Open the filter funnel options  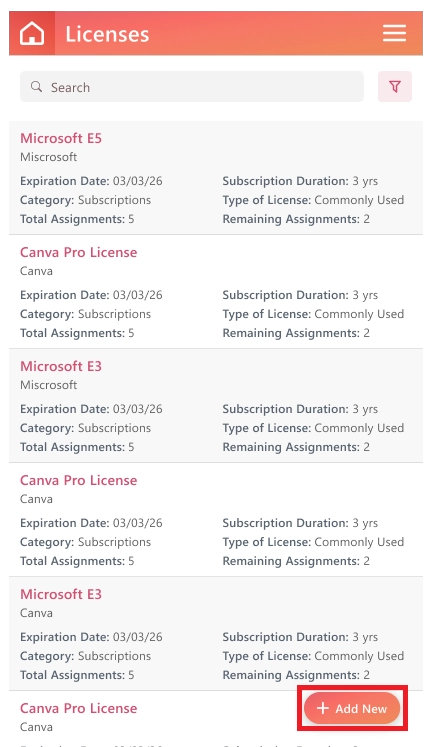click(x=395, y=87)
